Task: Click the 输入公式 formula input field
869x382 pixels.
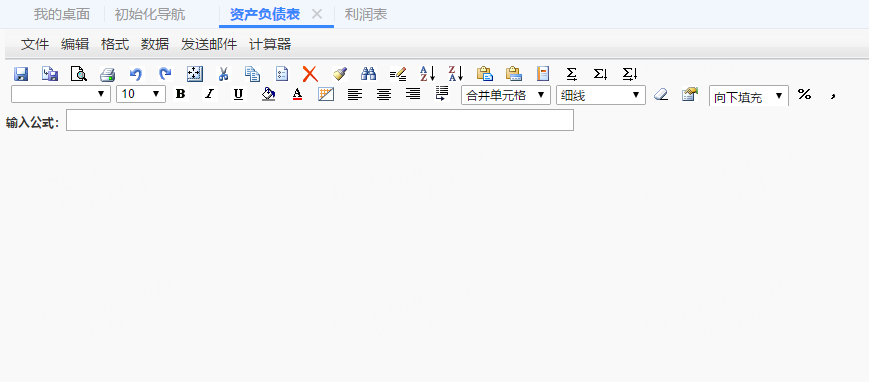Action: [320, 120]
